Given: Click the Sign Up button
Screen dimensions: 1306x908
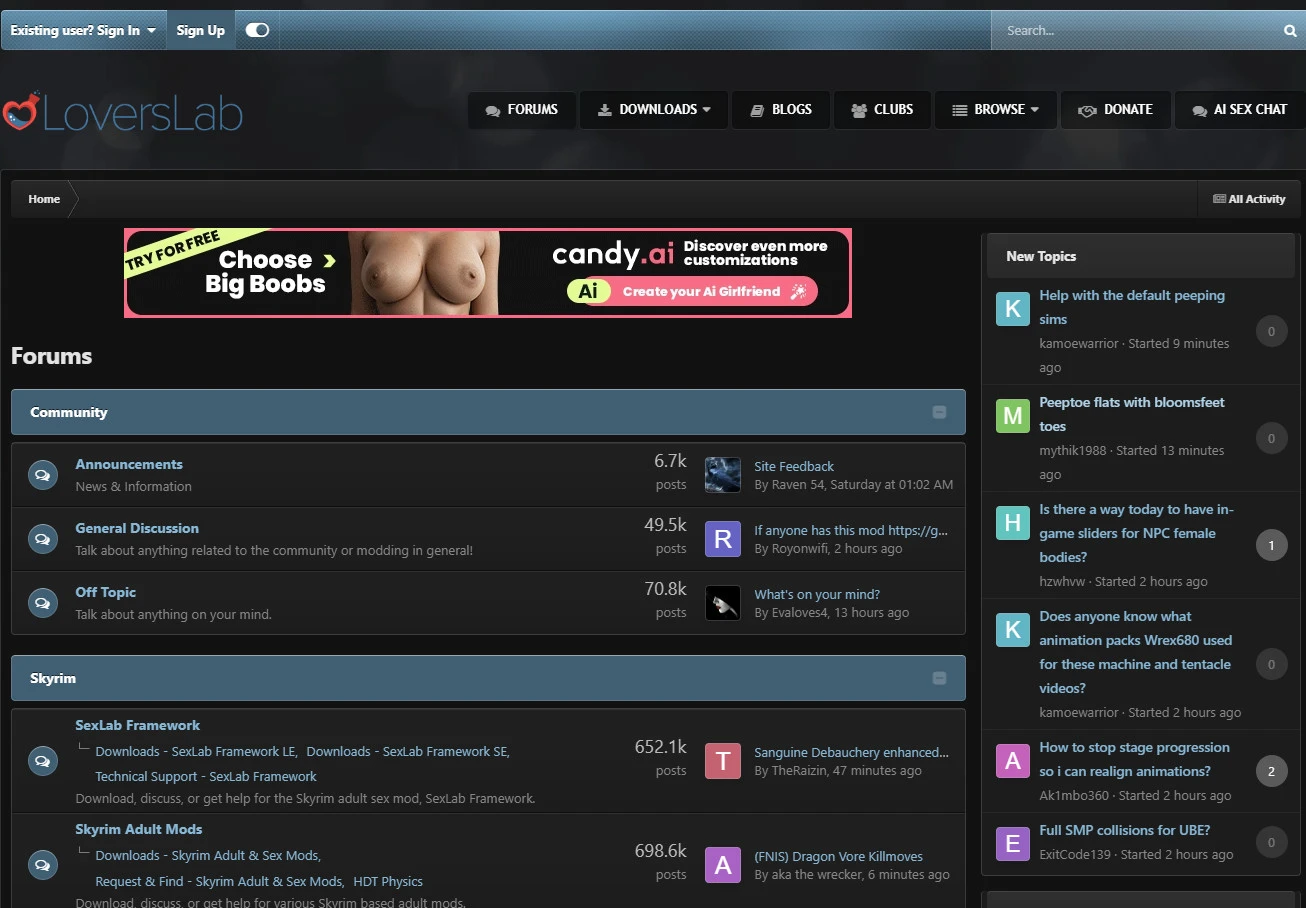Looking at the screenshot, I should click(x=200, y=30).
